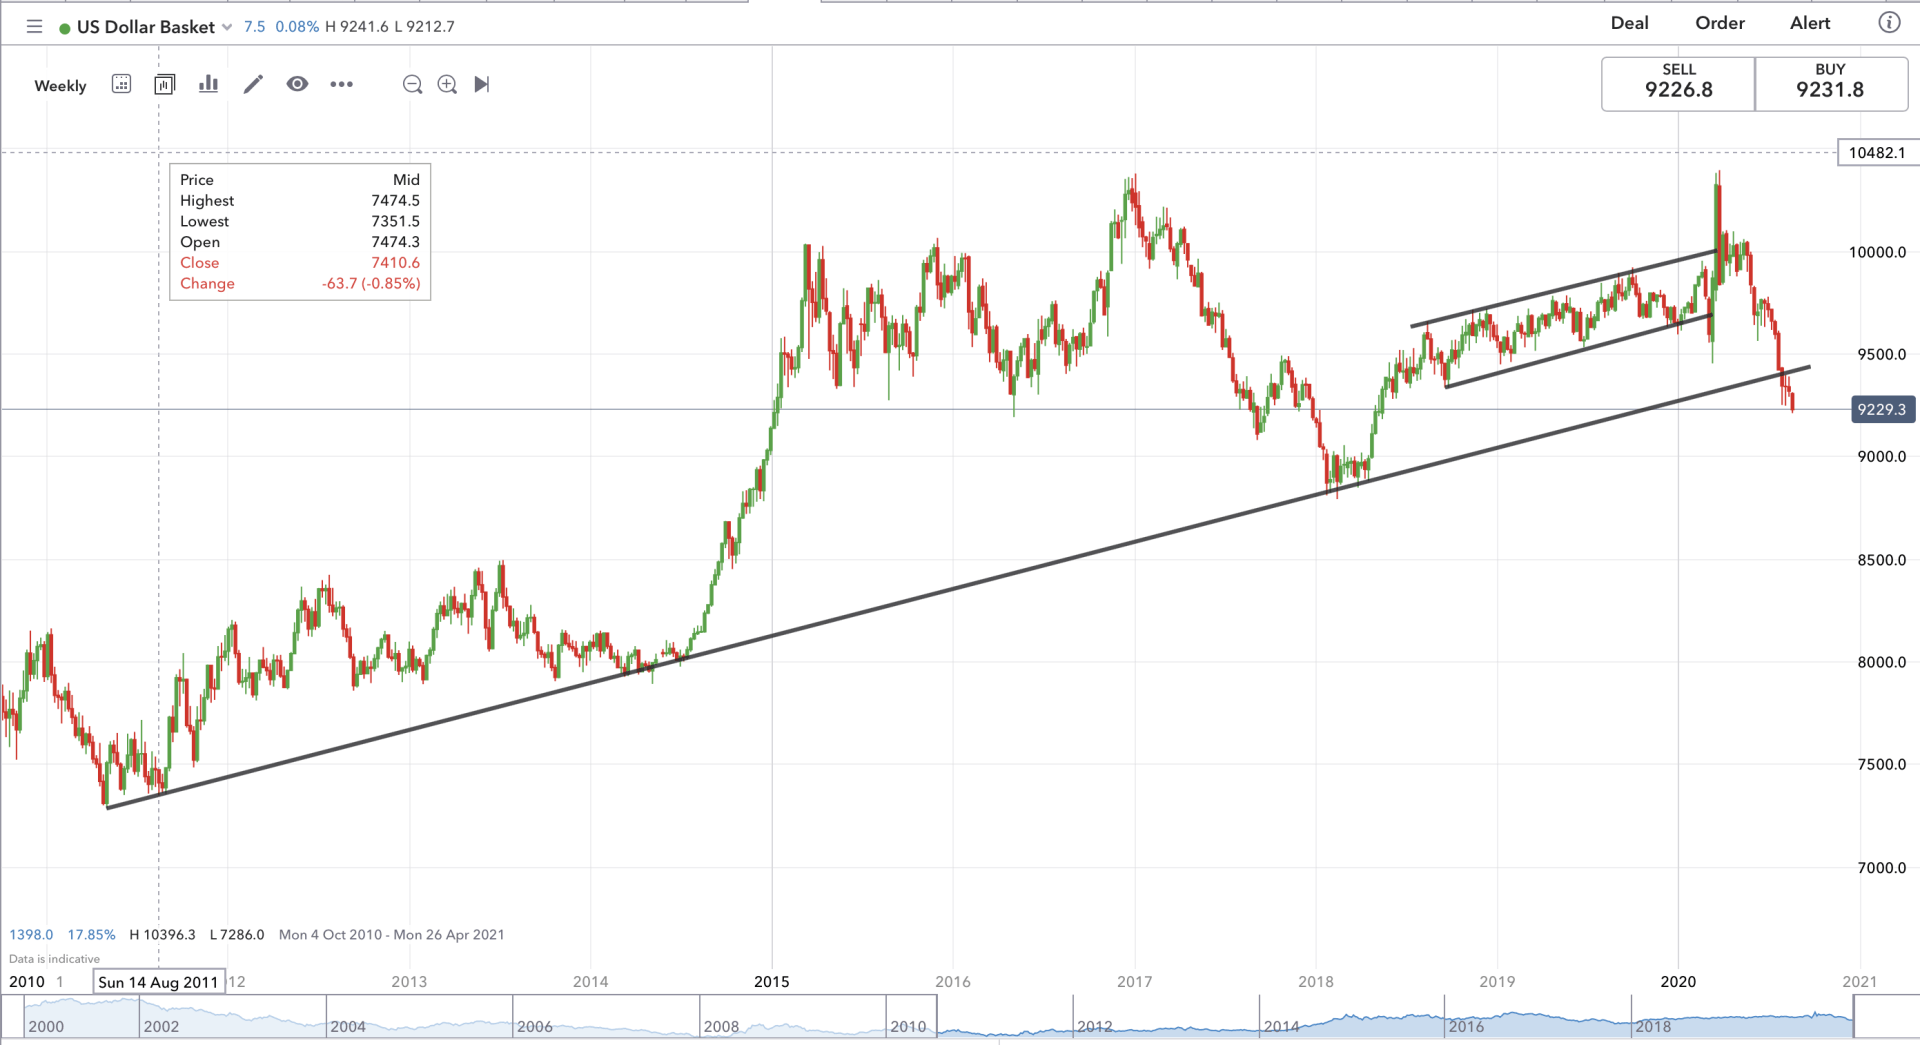Jump to latest data with skip arrow

point(482,84)
